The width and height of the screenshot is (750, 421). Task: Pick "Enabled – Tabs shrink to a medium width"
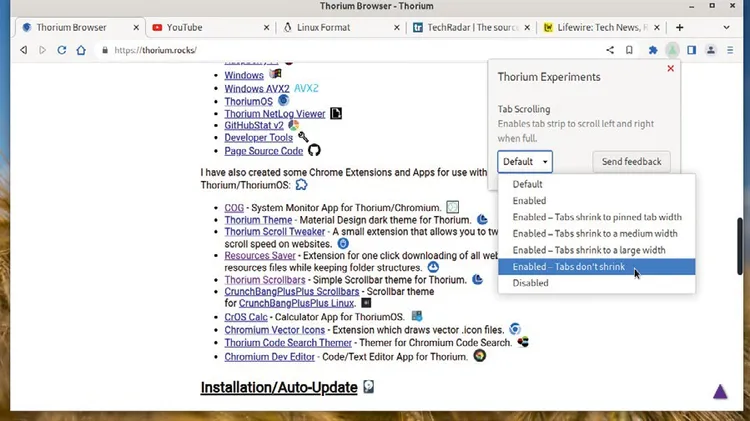(x=594, y=234)
